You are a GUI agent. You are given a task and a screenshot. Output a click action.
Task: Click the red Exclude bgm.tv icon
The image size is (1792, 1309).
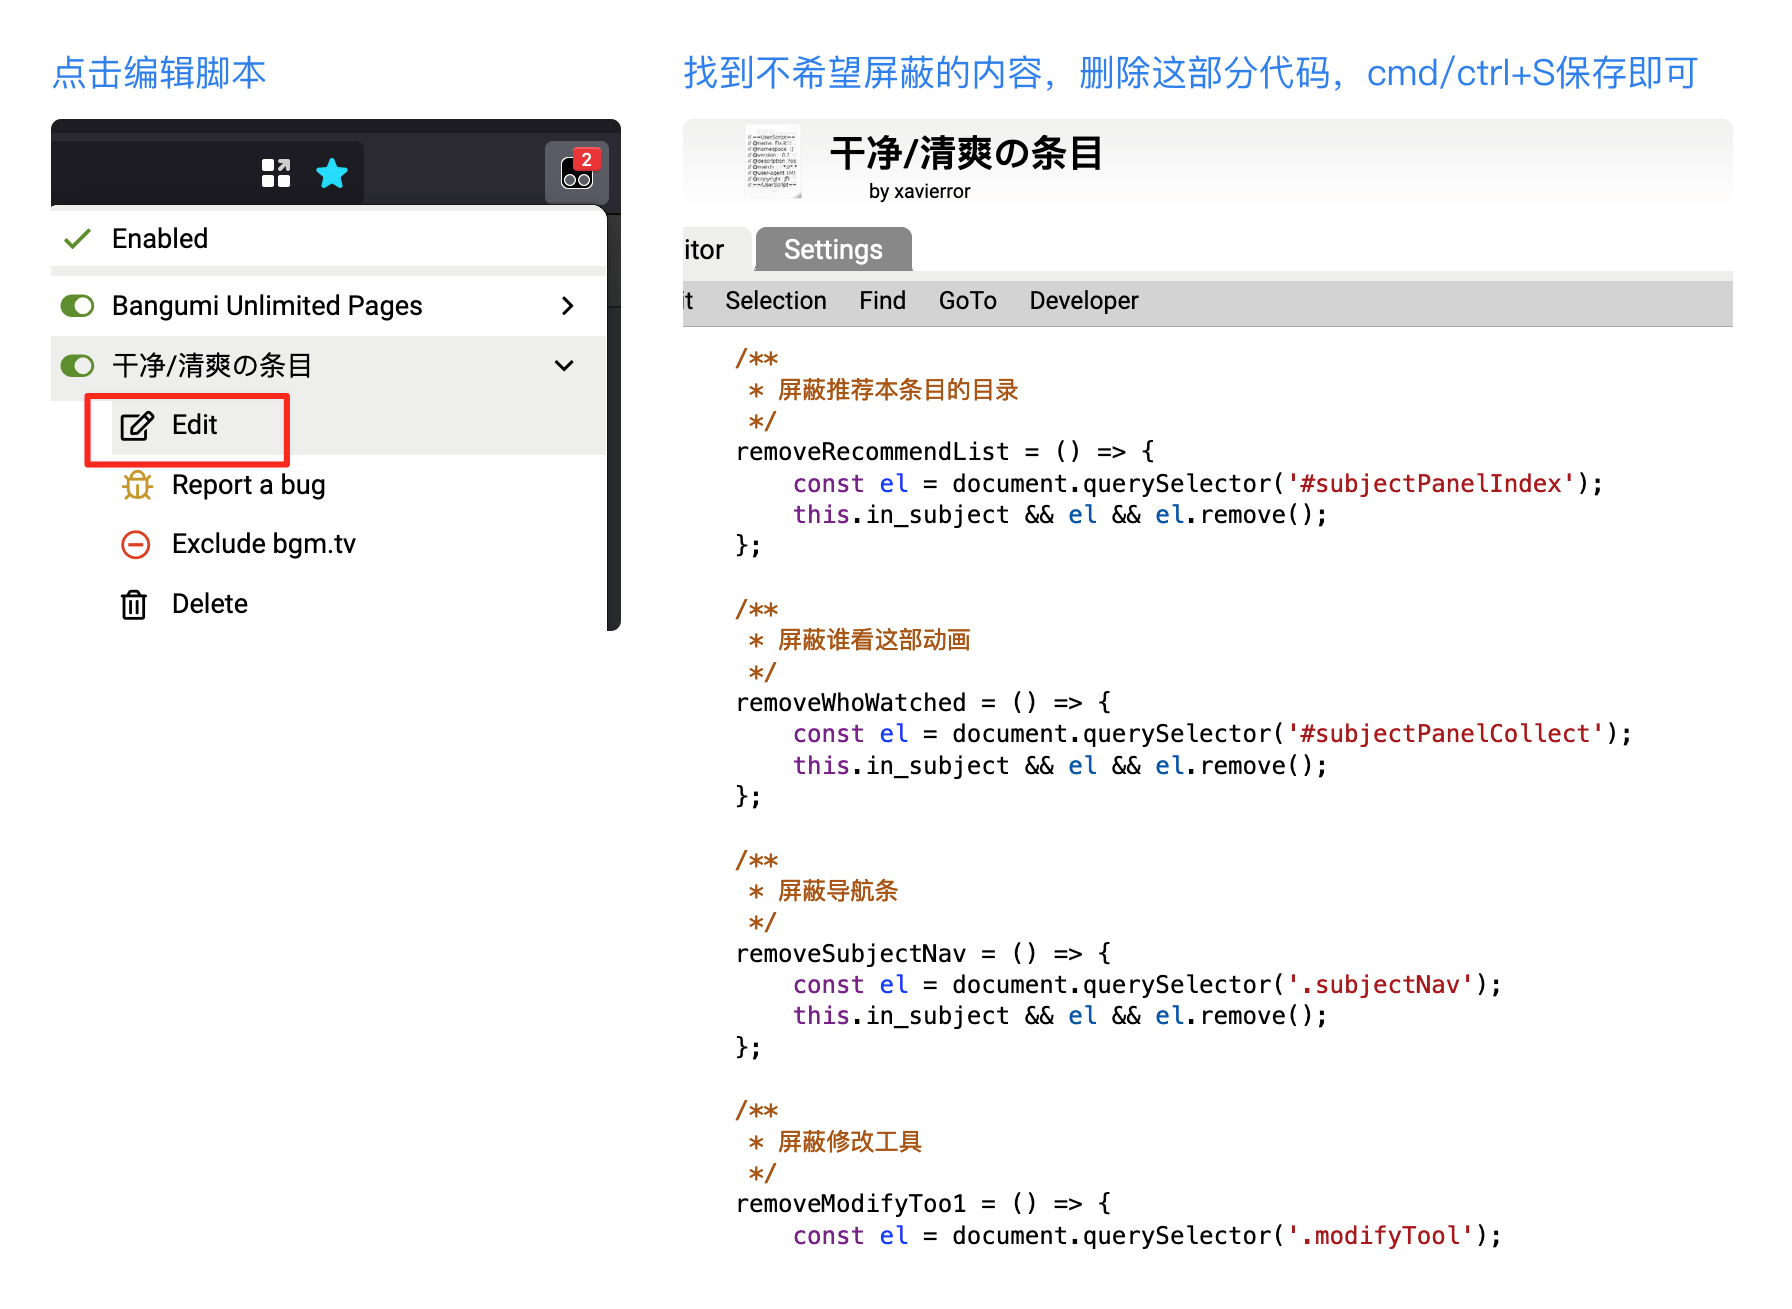coord(136,545)
